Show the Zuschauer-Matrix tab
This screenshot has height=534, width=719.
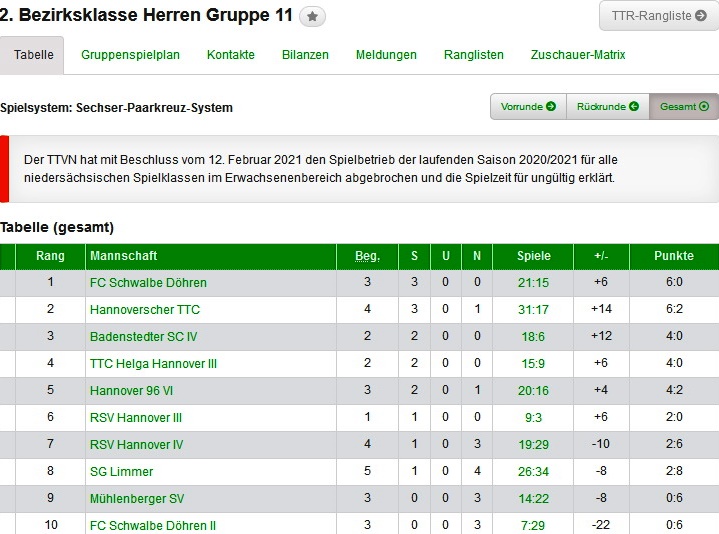[x=578, y=55]
